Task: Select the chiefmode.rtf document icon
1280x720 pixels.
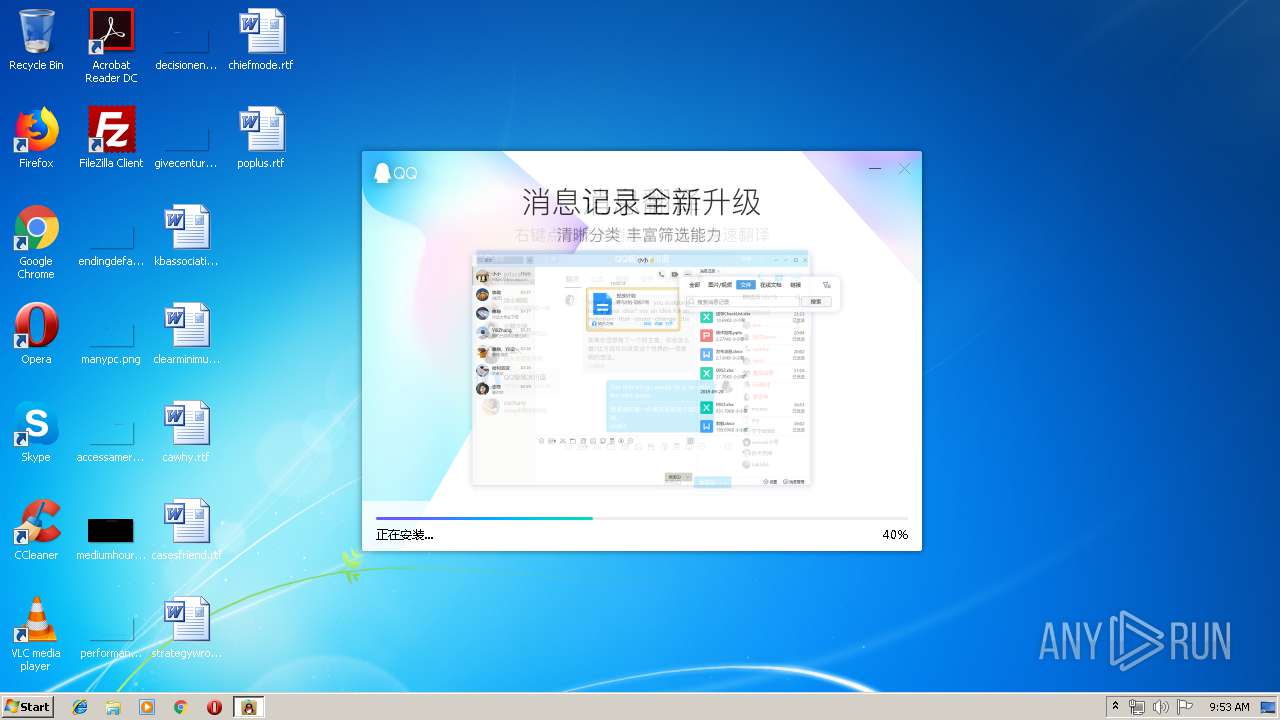Action: 261,40
